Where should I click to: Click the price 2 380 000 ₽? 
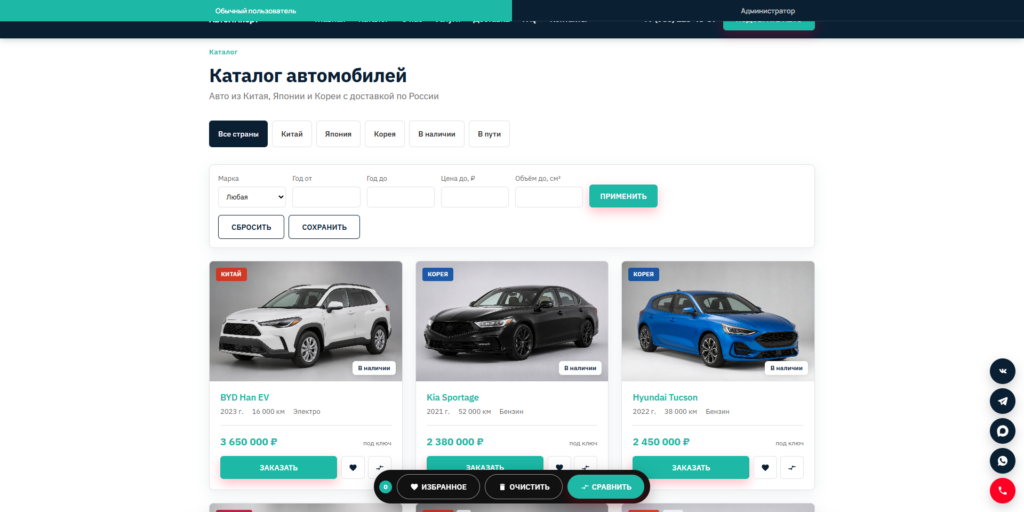coord(455,442)
